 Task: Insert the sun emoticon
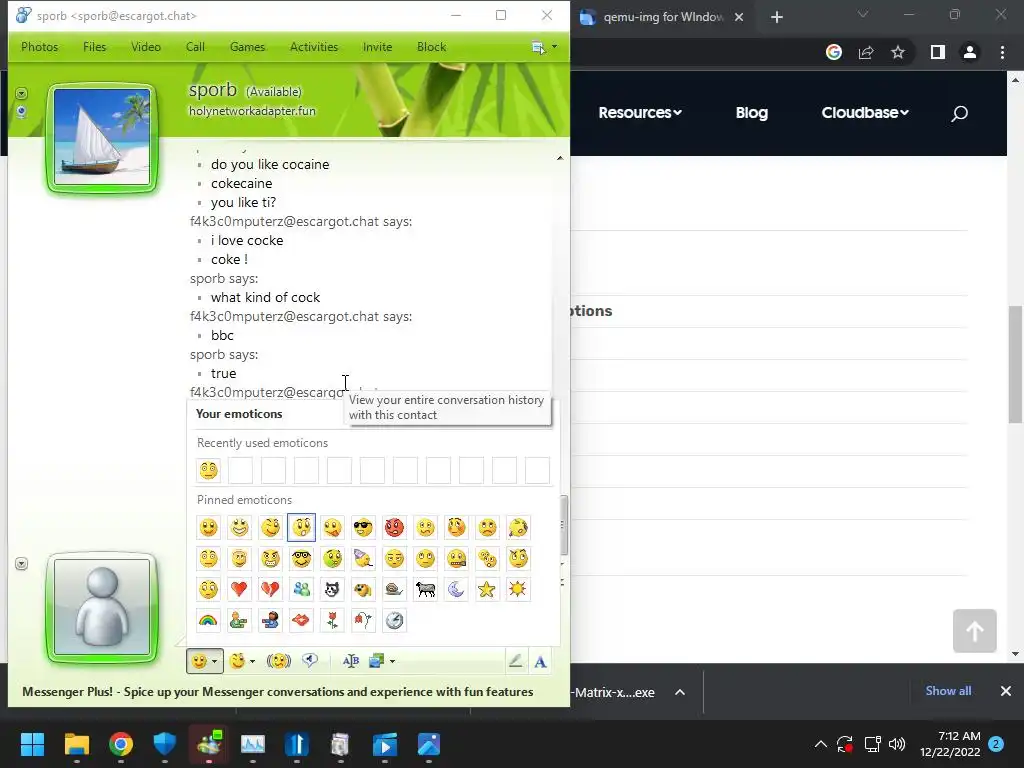point(518,589)
